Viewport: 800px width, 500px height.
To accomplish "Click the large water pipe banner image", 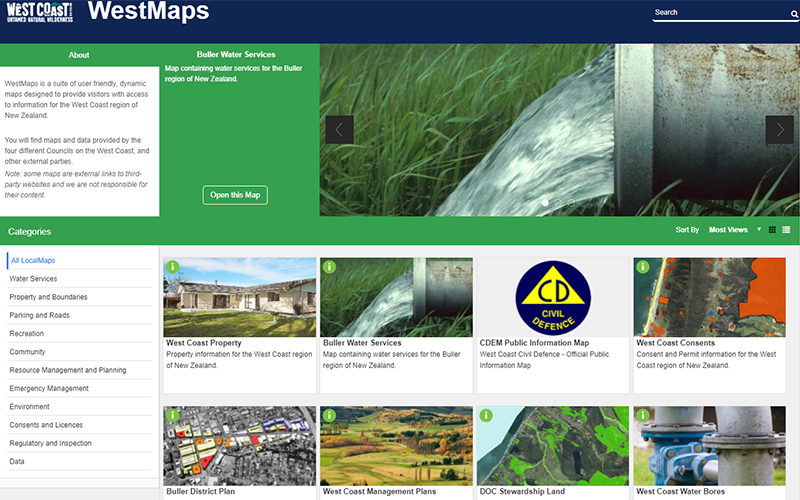I will pyautogui.click(x=559, y=130).
